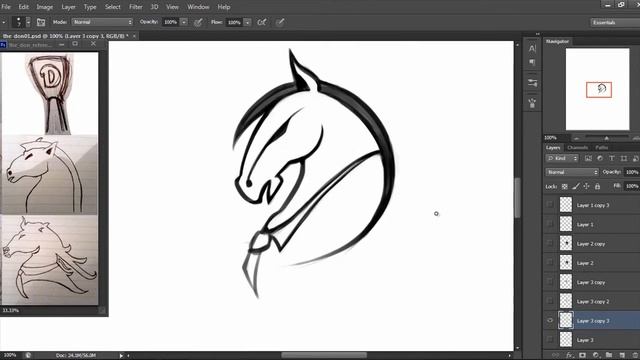Open the Window menu
The height and width of the screenshot is (360, 640).
[198, 7]
